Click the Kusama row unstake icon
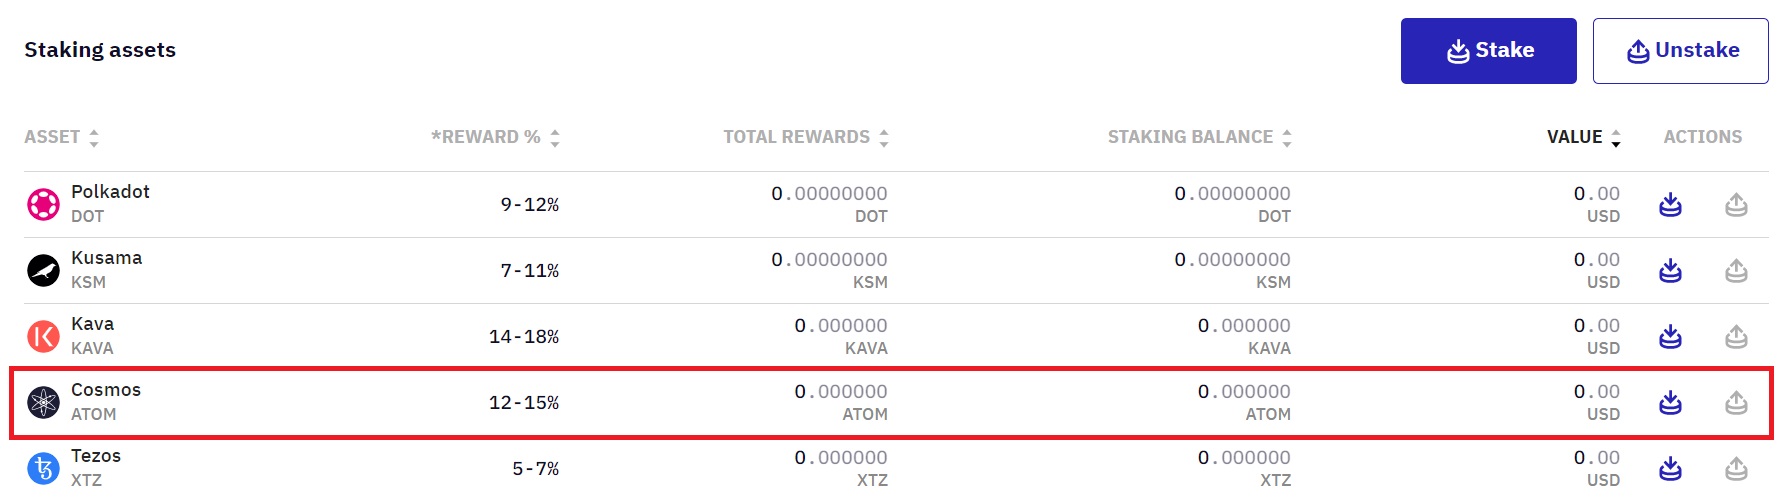 coord(1736,271)
